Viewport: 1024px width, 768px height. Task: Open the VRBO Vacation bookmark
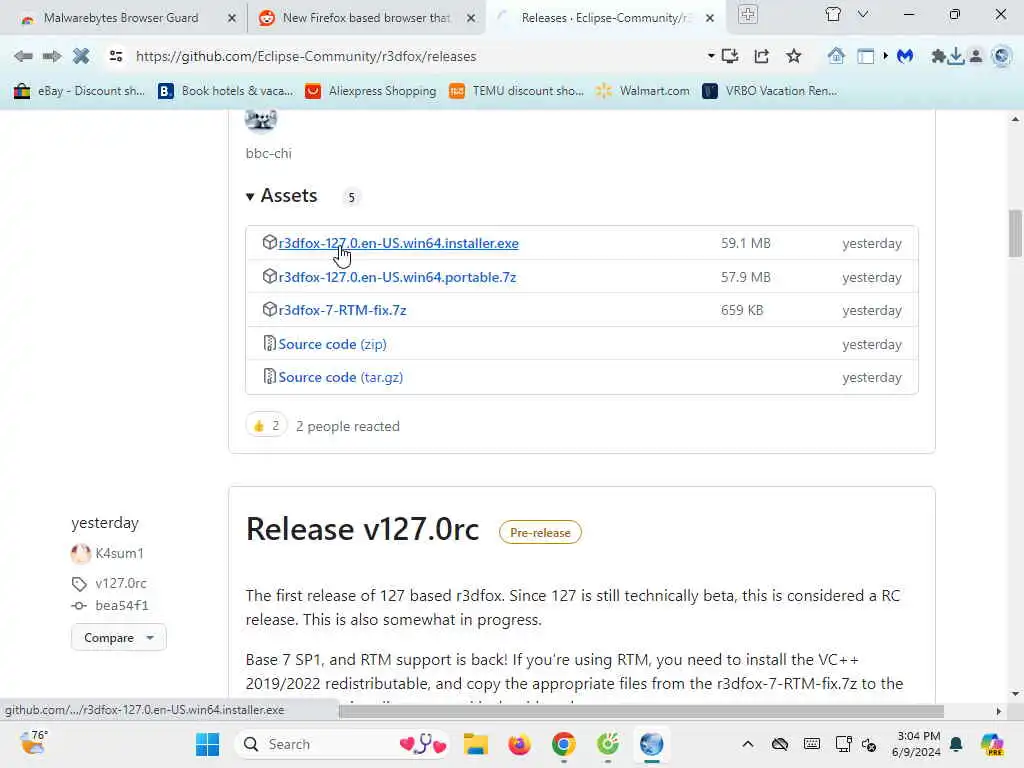point(769,91)
